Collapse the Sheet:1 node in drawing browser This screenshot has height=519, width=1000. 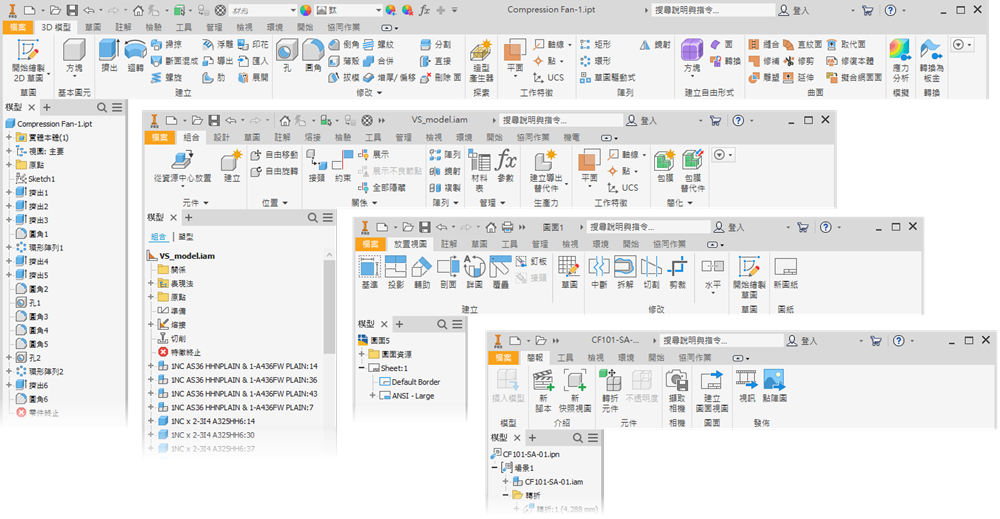(x=362, y=368)
